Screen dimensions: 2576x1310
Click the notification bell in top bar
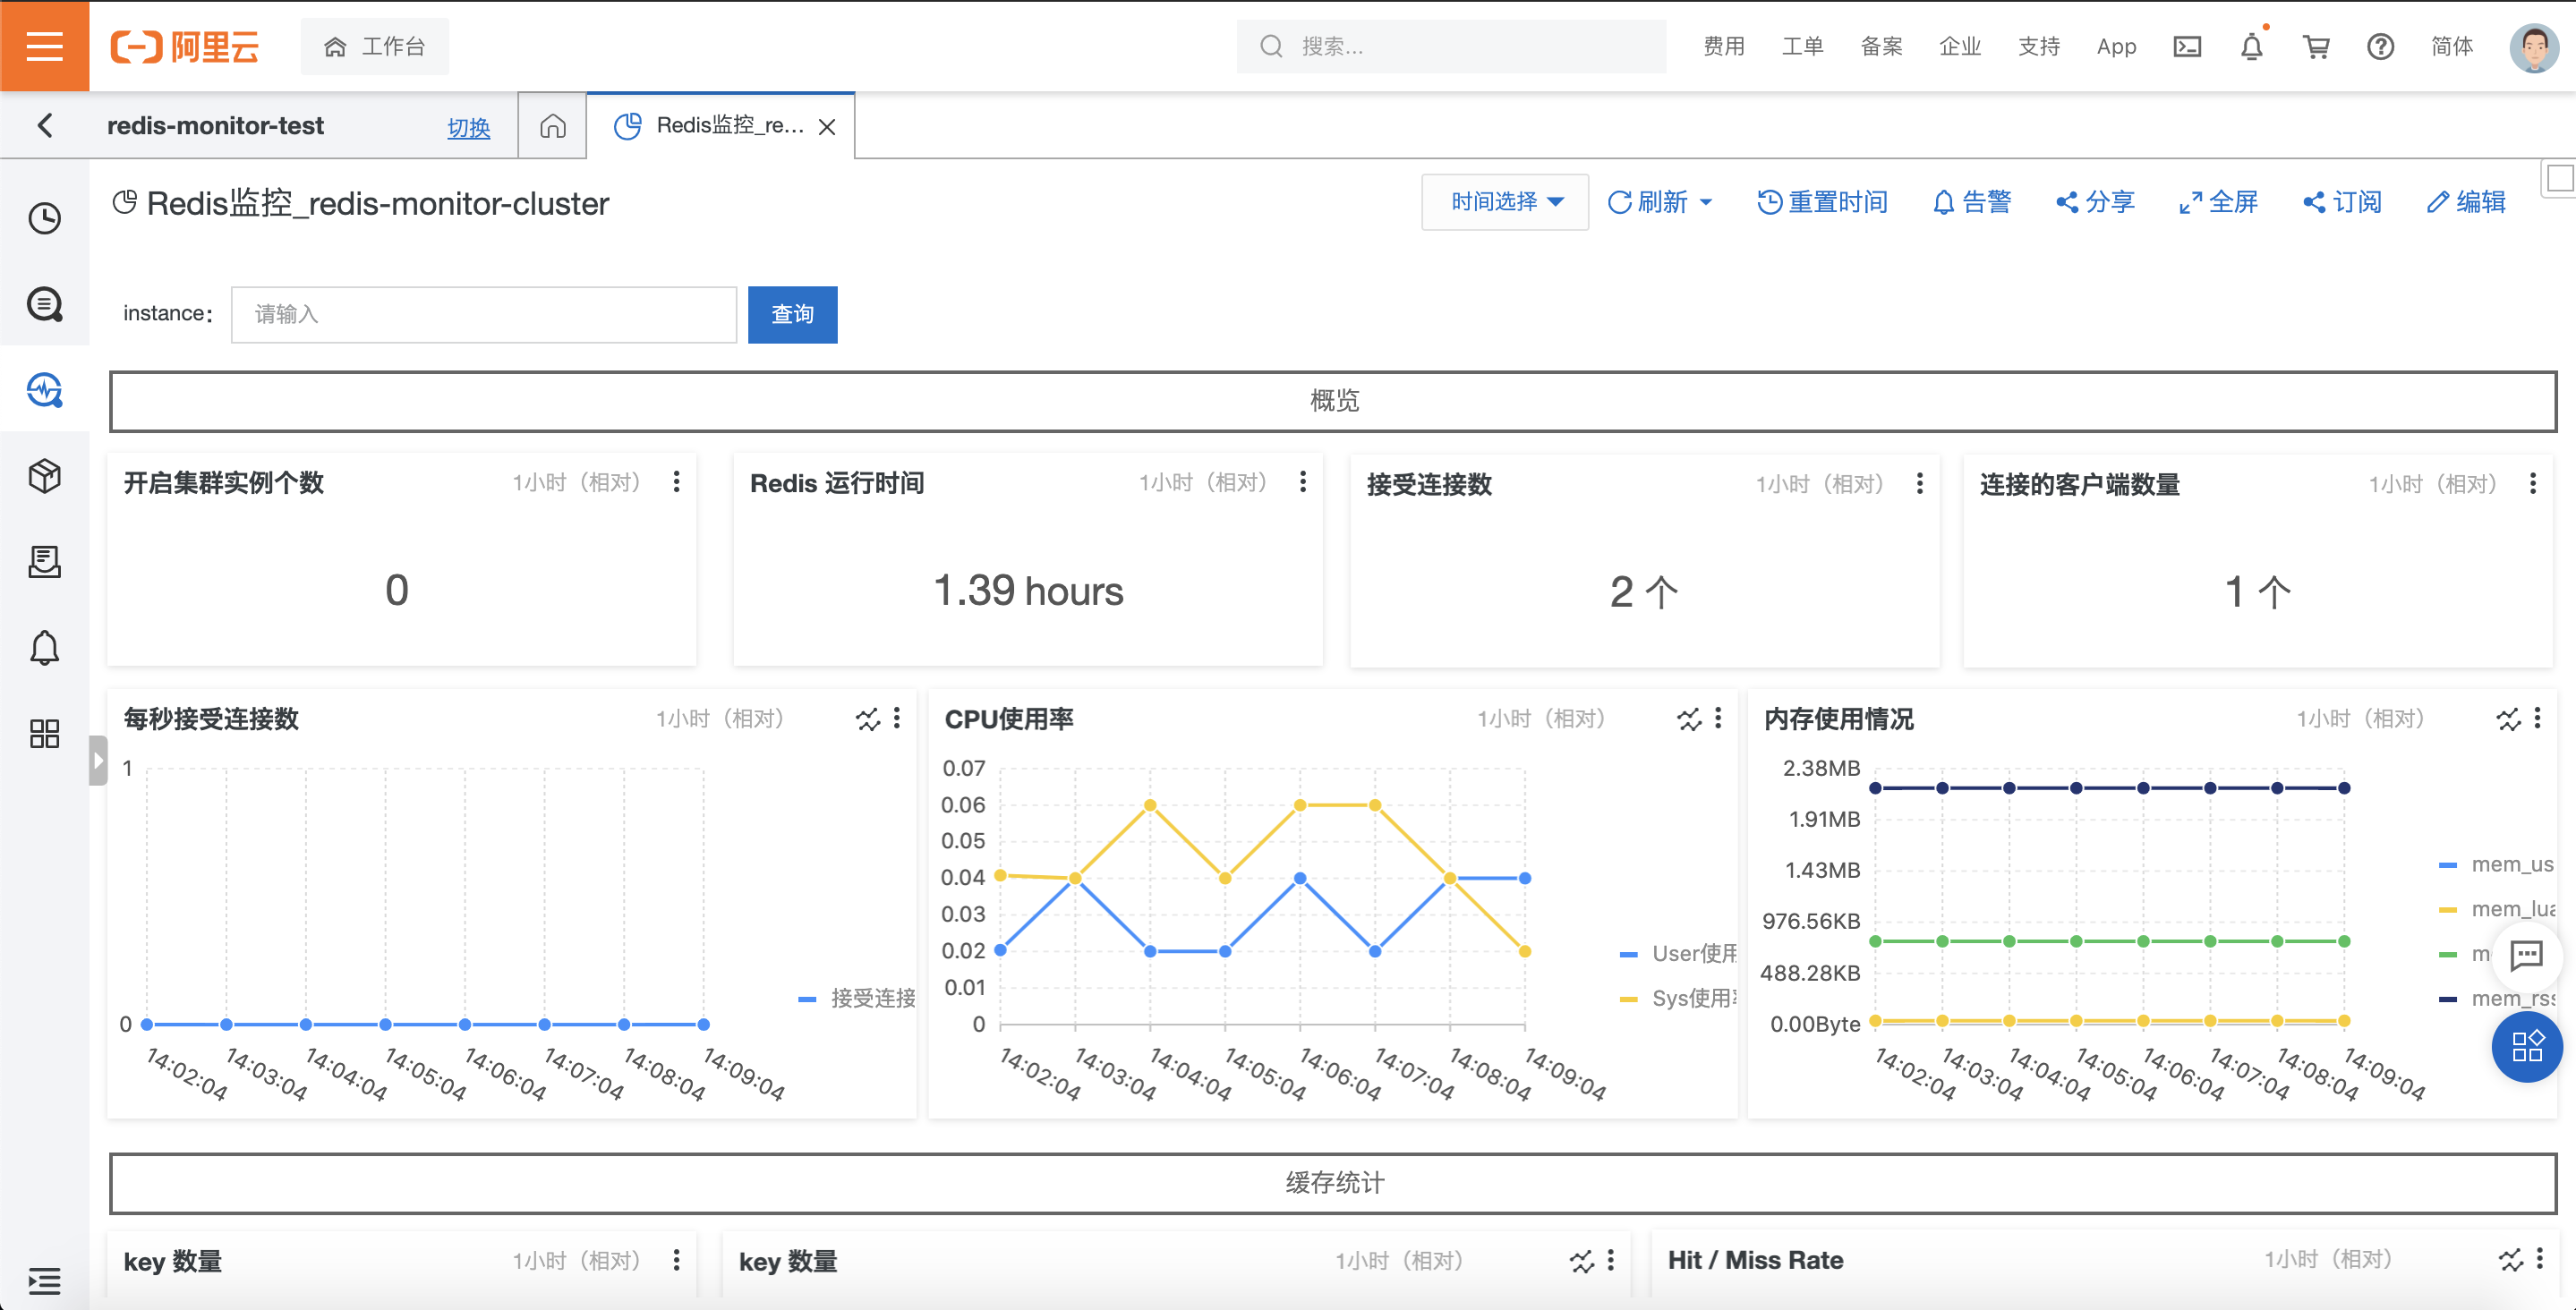2251,46
